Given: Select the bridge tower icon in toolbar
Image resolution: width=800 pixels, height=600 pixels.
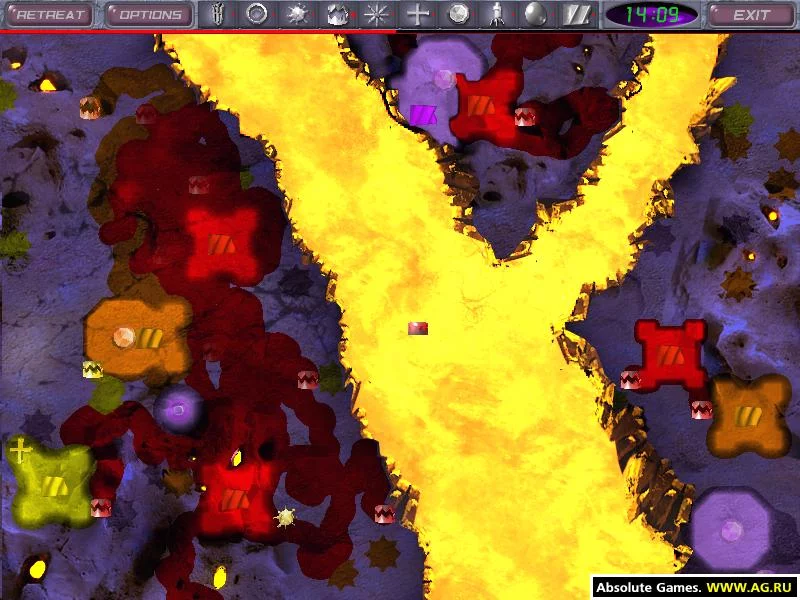Looking at the screenshot, I should (218, 14).
